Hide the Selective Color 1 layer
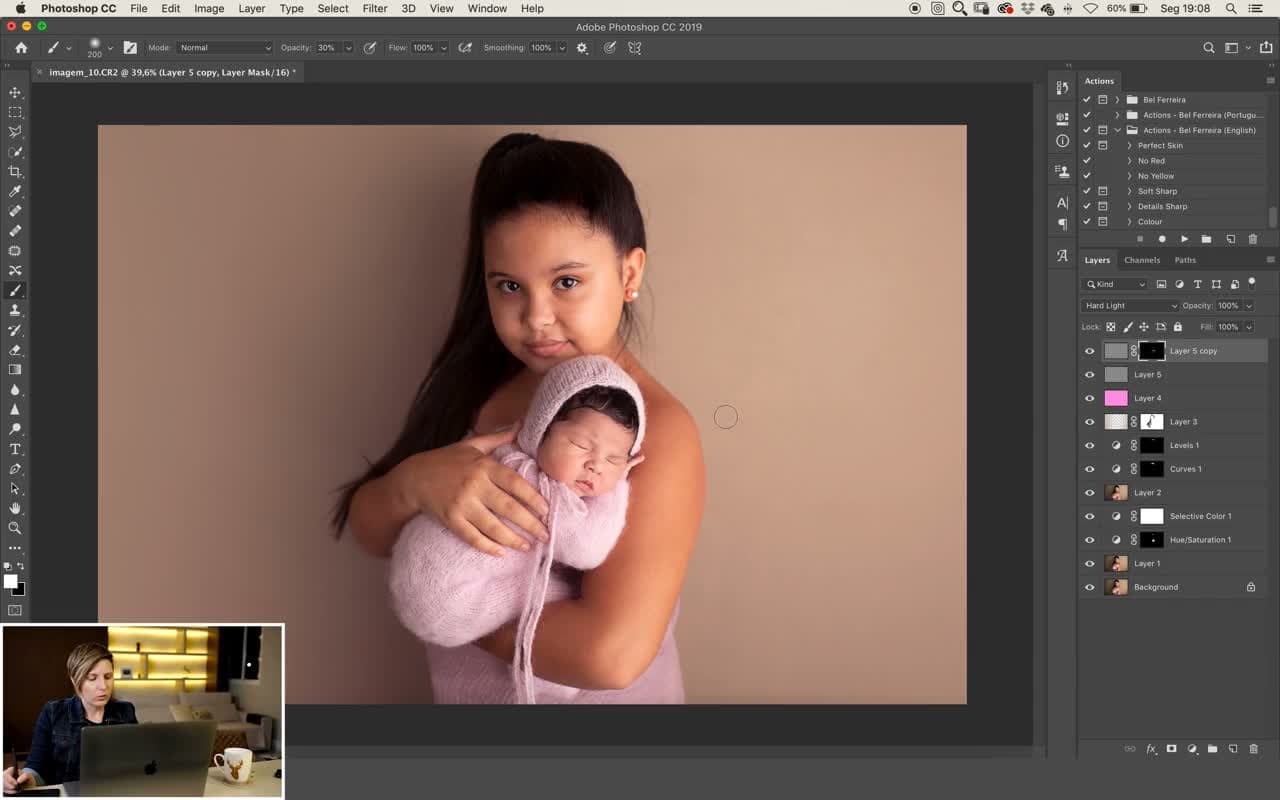The width and height of the screenshot is (1280, 800). pyautogui.click(x=1090, y=516)
